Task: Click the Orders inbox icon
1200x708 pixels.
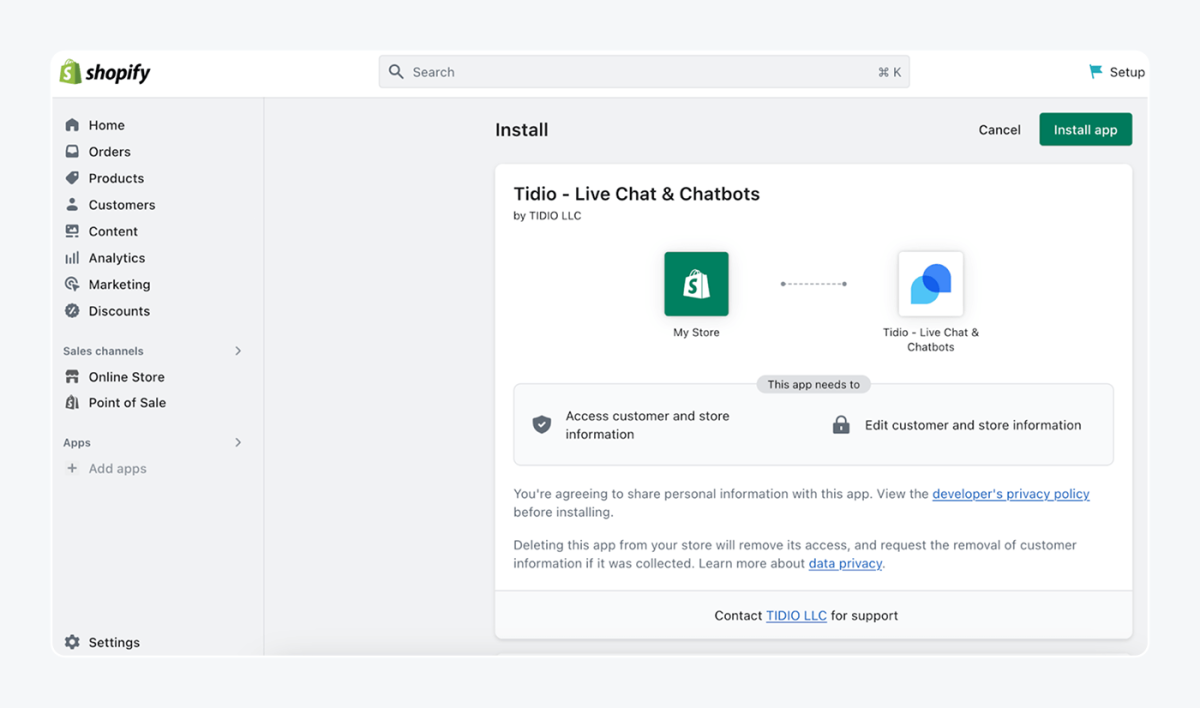Action: tap(72, 152)
